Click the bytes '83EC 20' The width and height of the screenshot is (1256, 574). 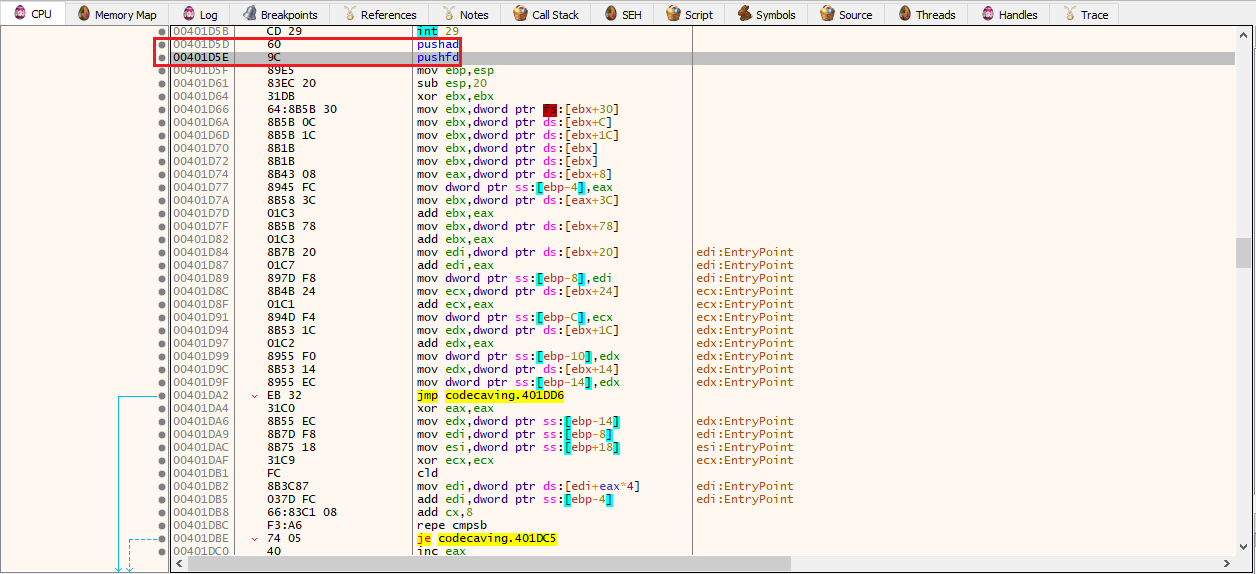click(x=291, y=84)
